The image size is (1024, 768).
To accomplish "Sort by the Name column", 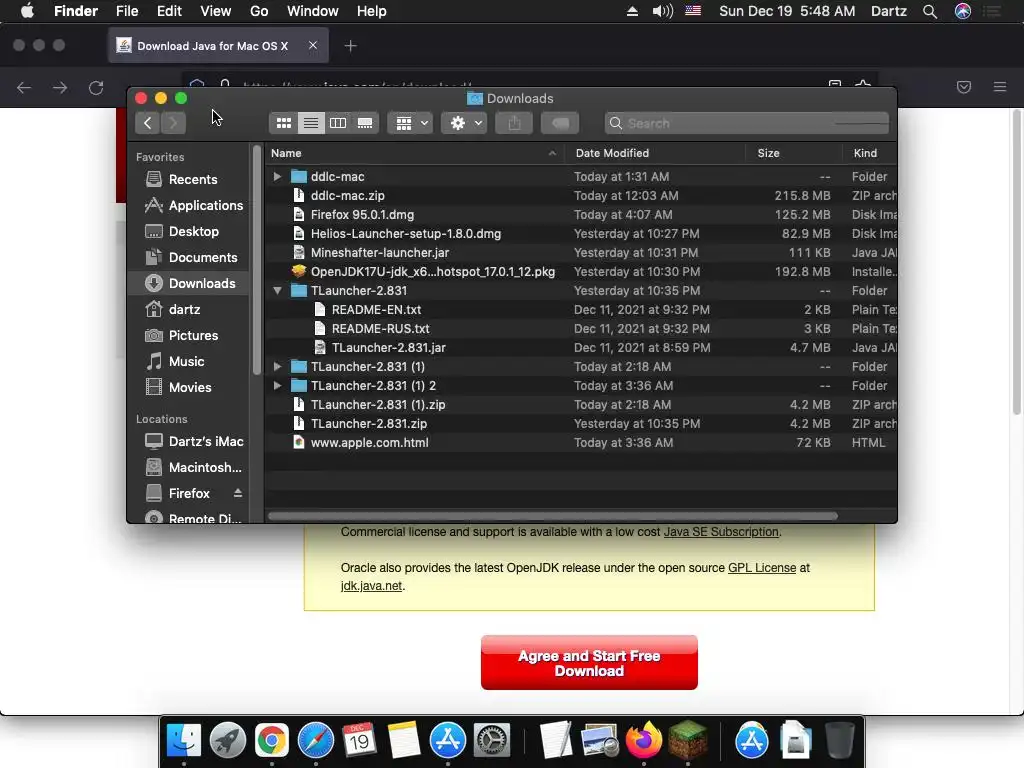I will pyautogui.click(x=415, y=153).
